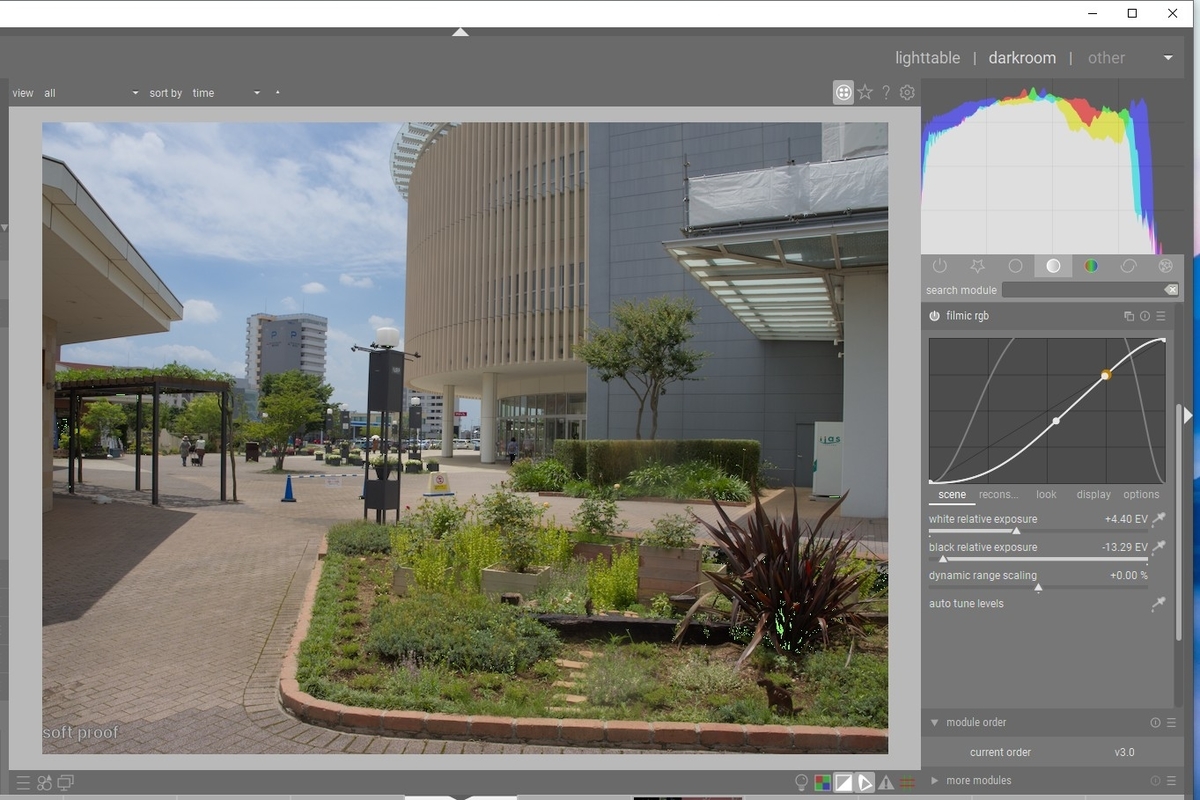The image size is (1200, 800).
Task: Switch to lighttable view
Action: (x=927, y=58)
